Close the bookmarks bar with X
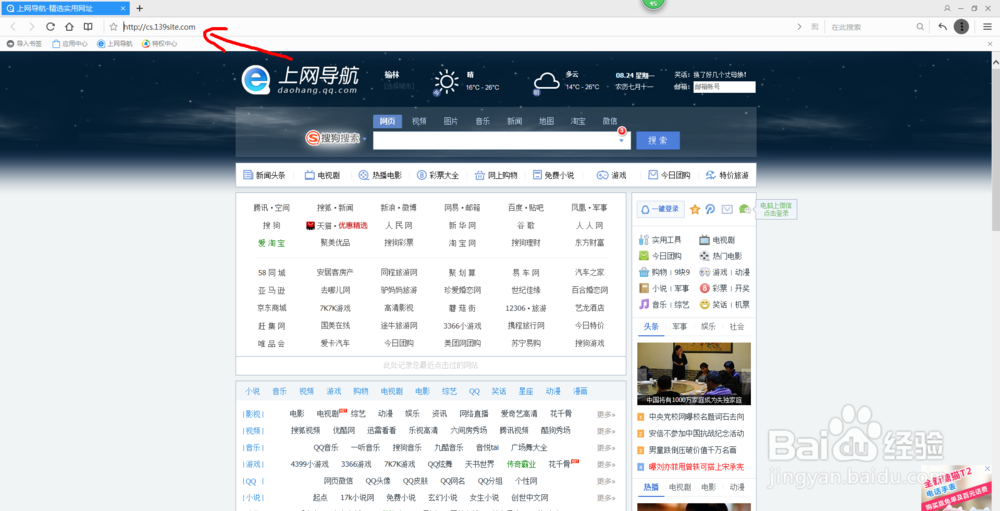Image resolution: width=1000 pixels, height=511 pixels. pyautogui.click(x=990, y=43)
